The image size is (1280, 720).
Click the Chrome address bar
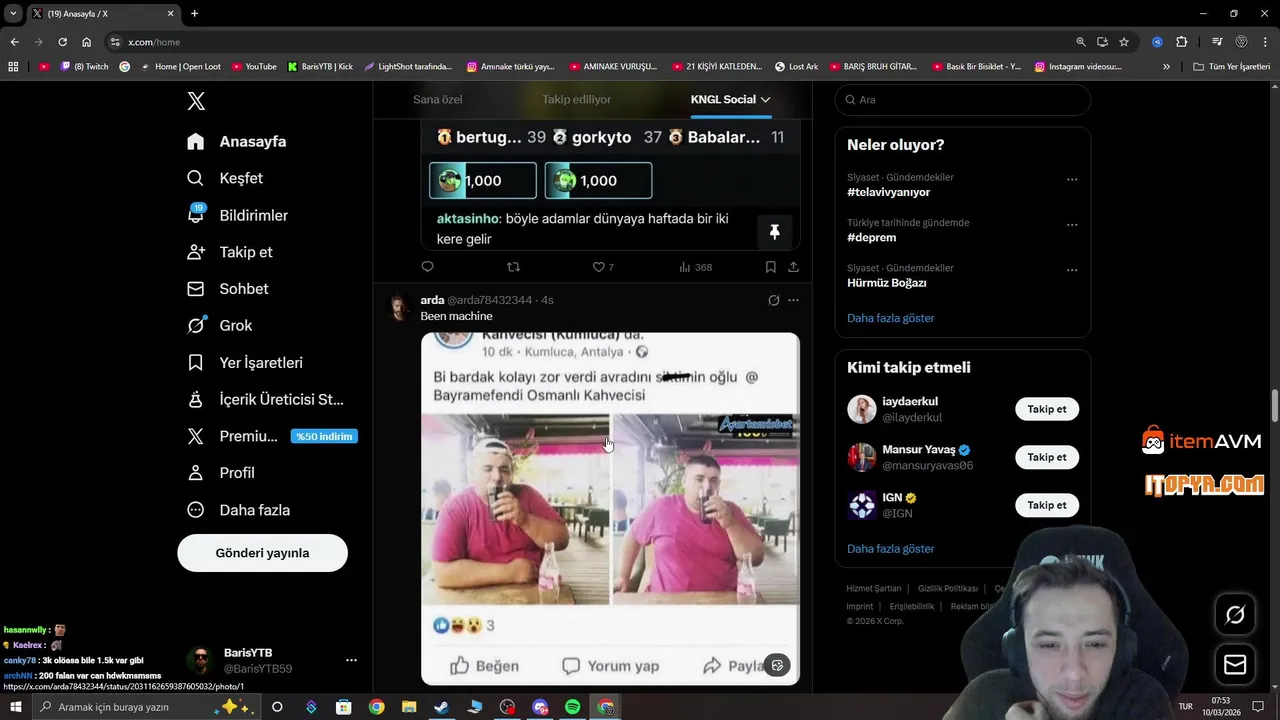click(x=590, y=42)
